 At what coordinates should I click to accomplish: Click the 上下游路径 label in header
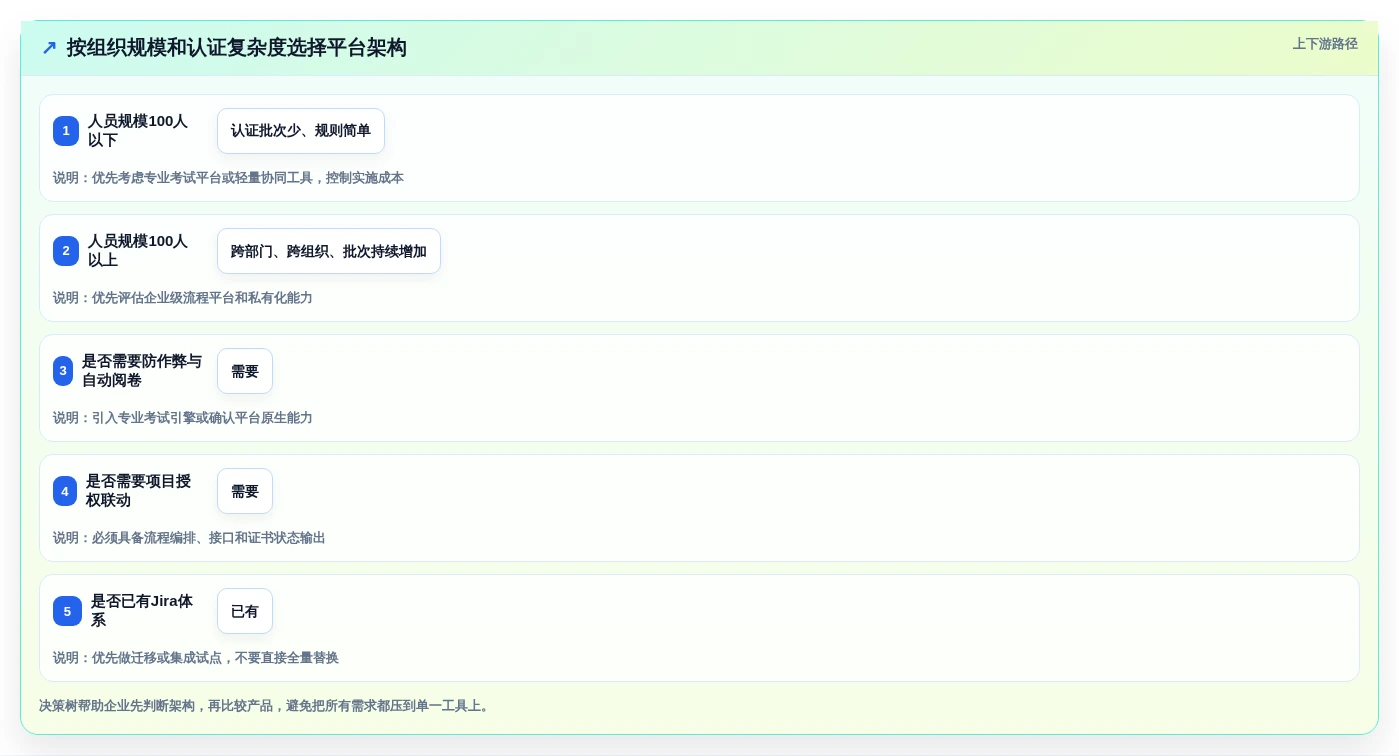pyautogui.click(x=1325, y=44)
